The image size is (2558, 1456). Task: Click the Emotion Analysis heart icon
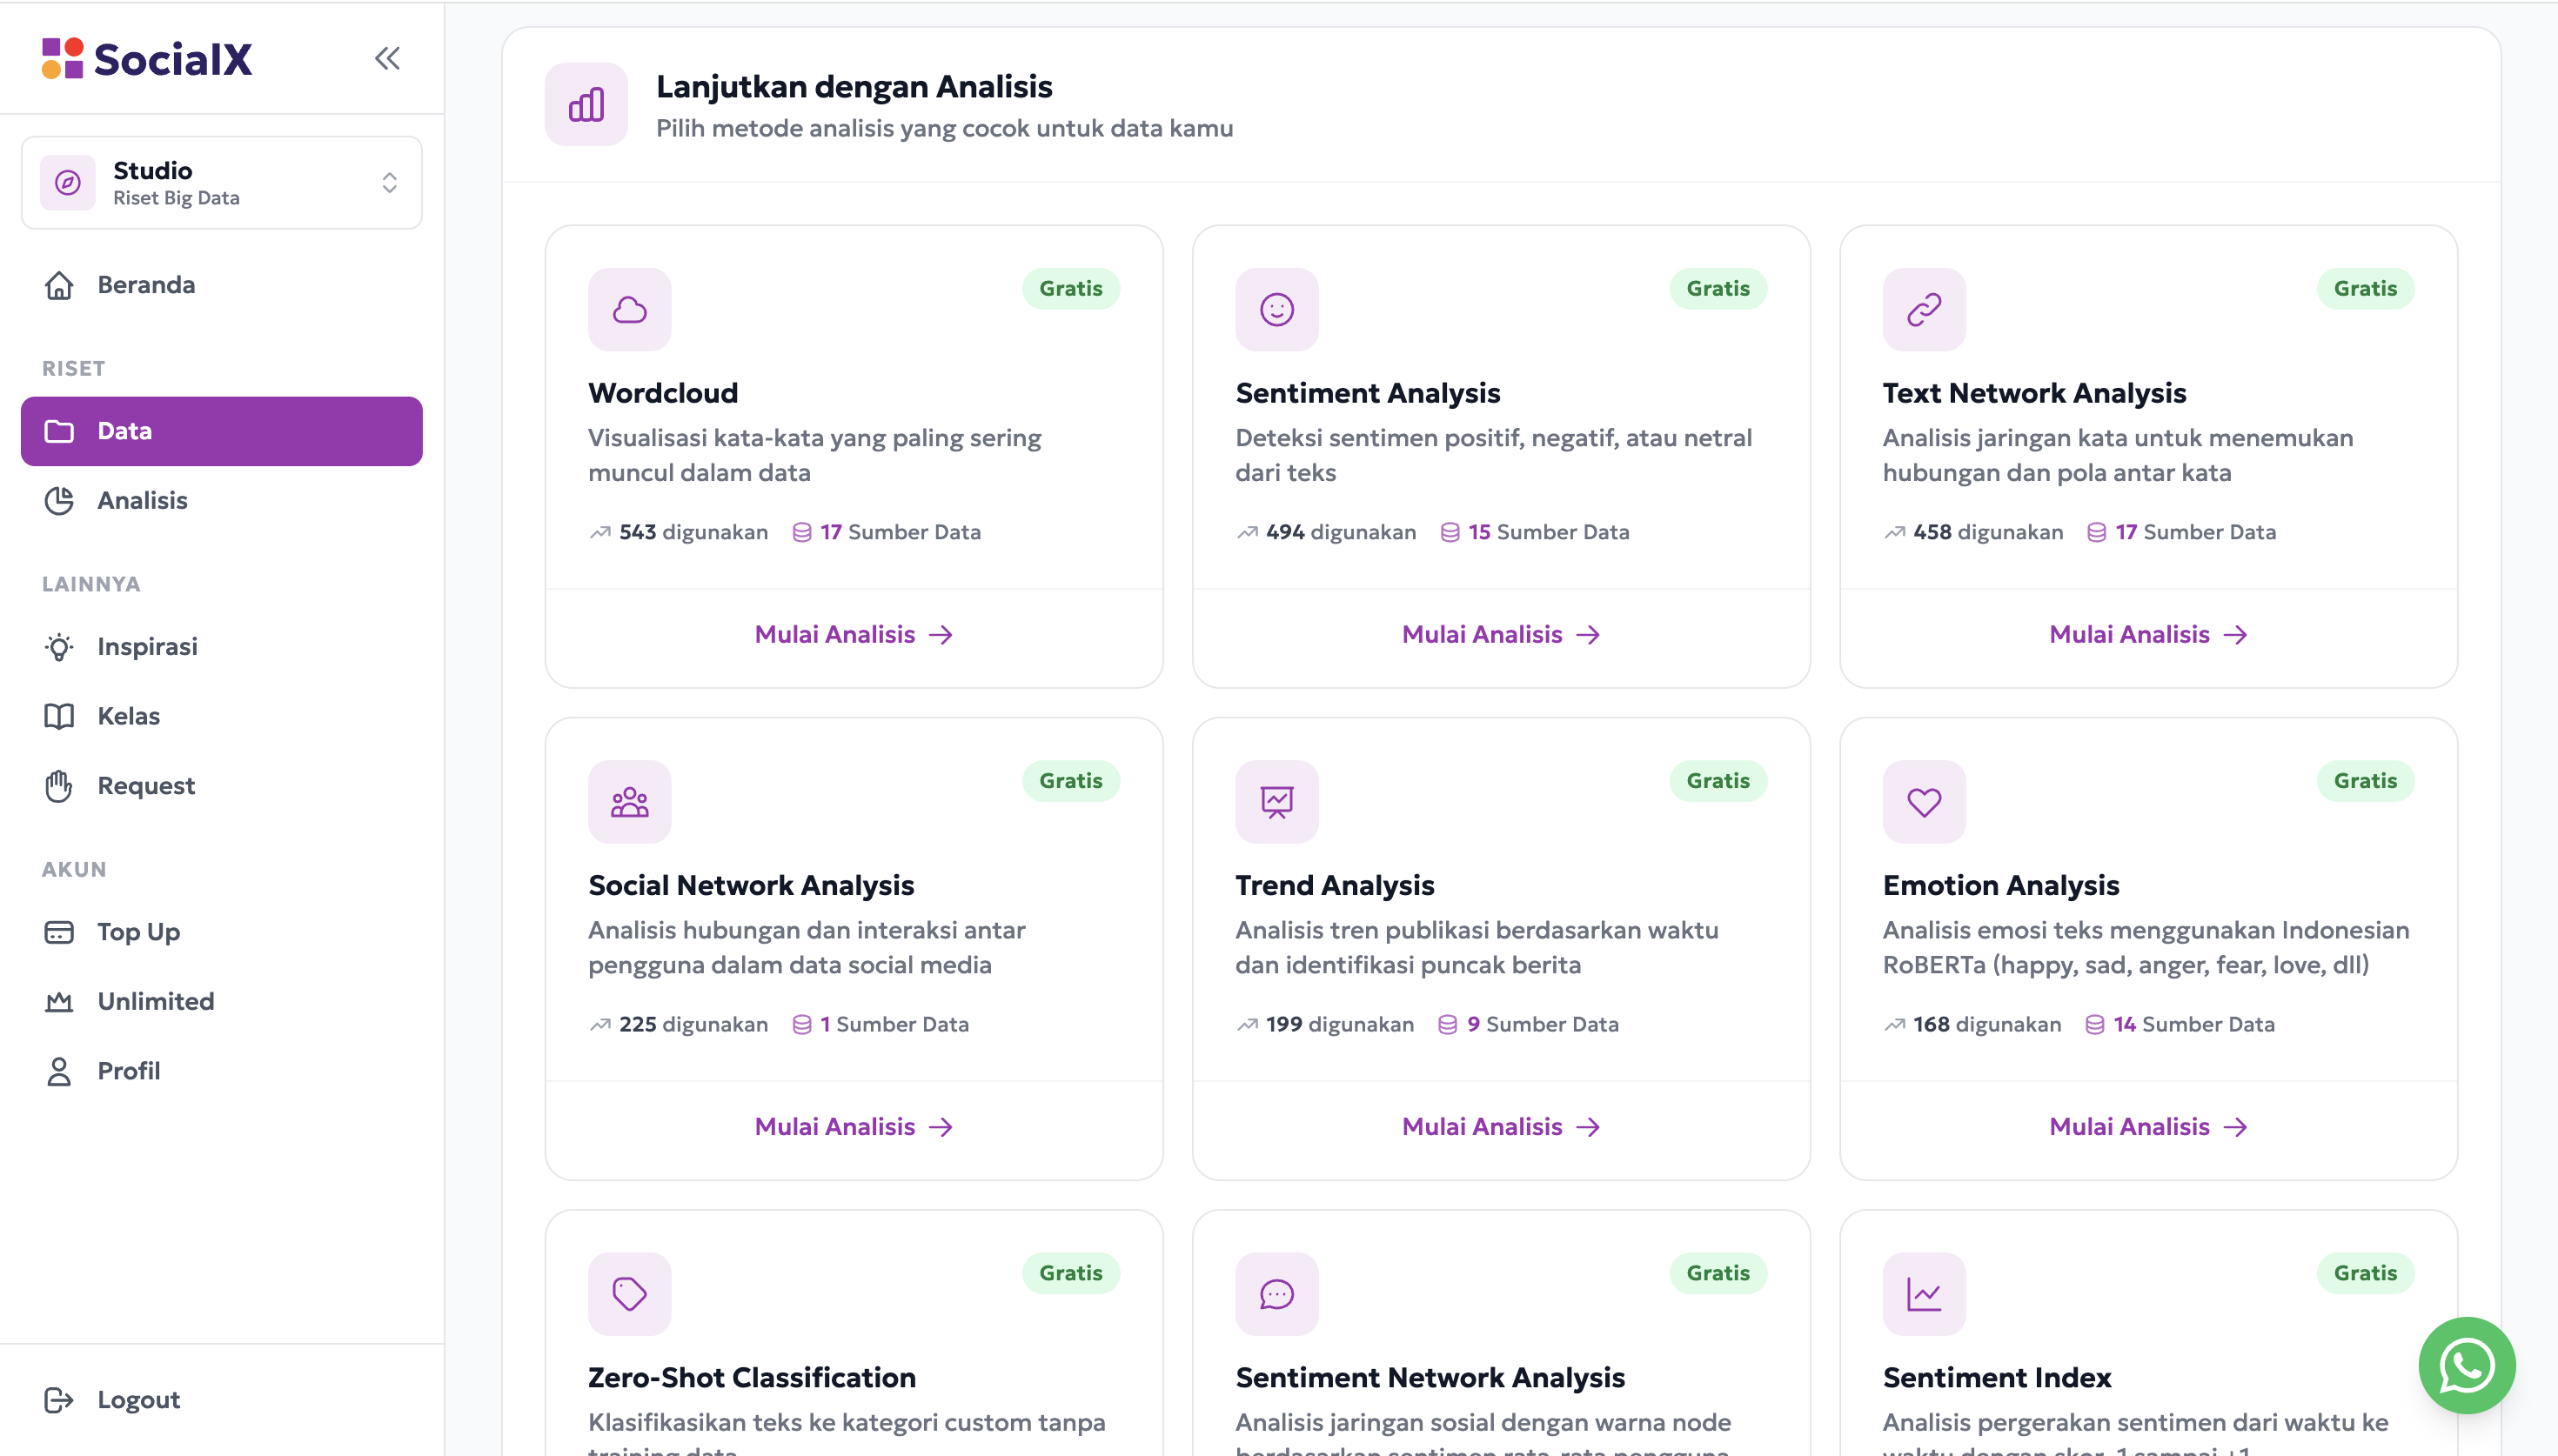click(1924, 802)
